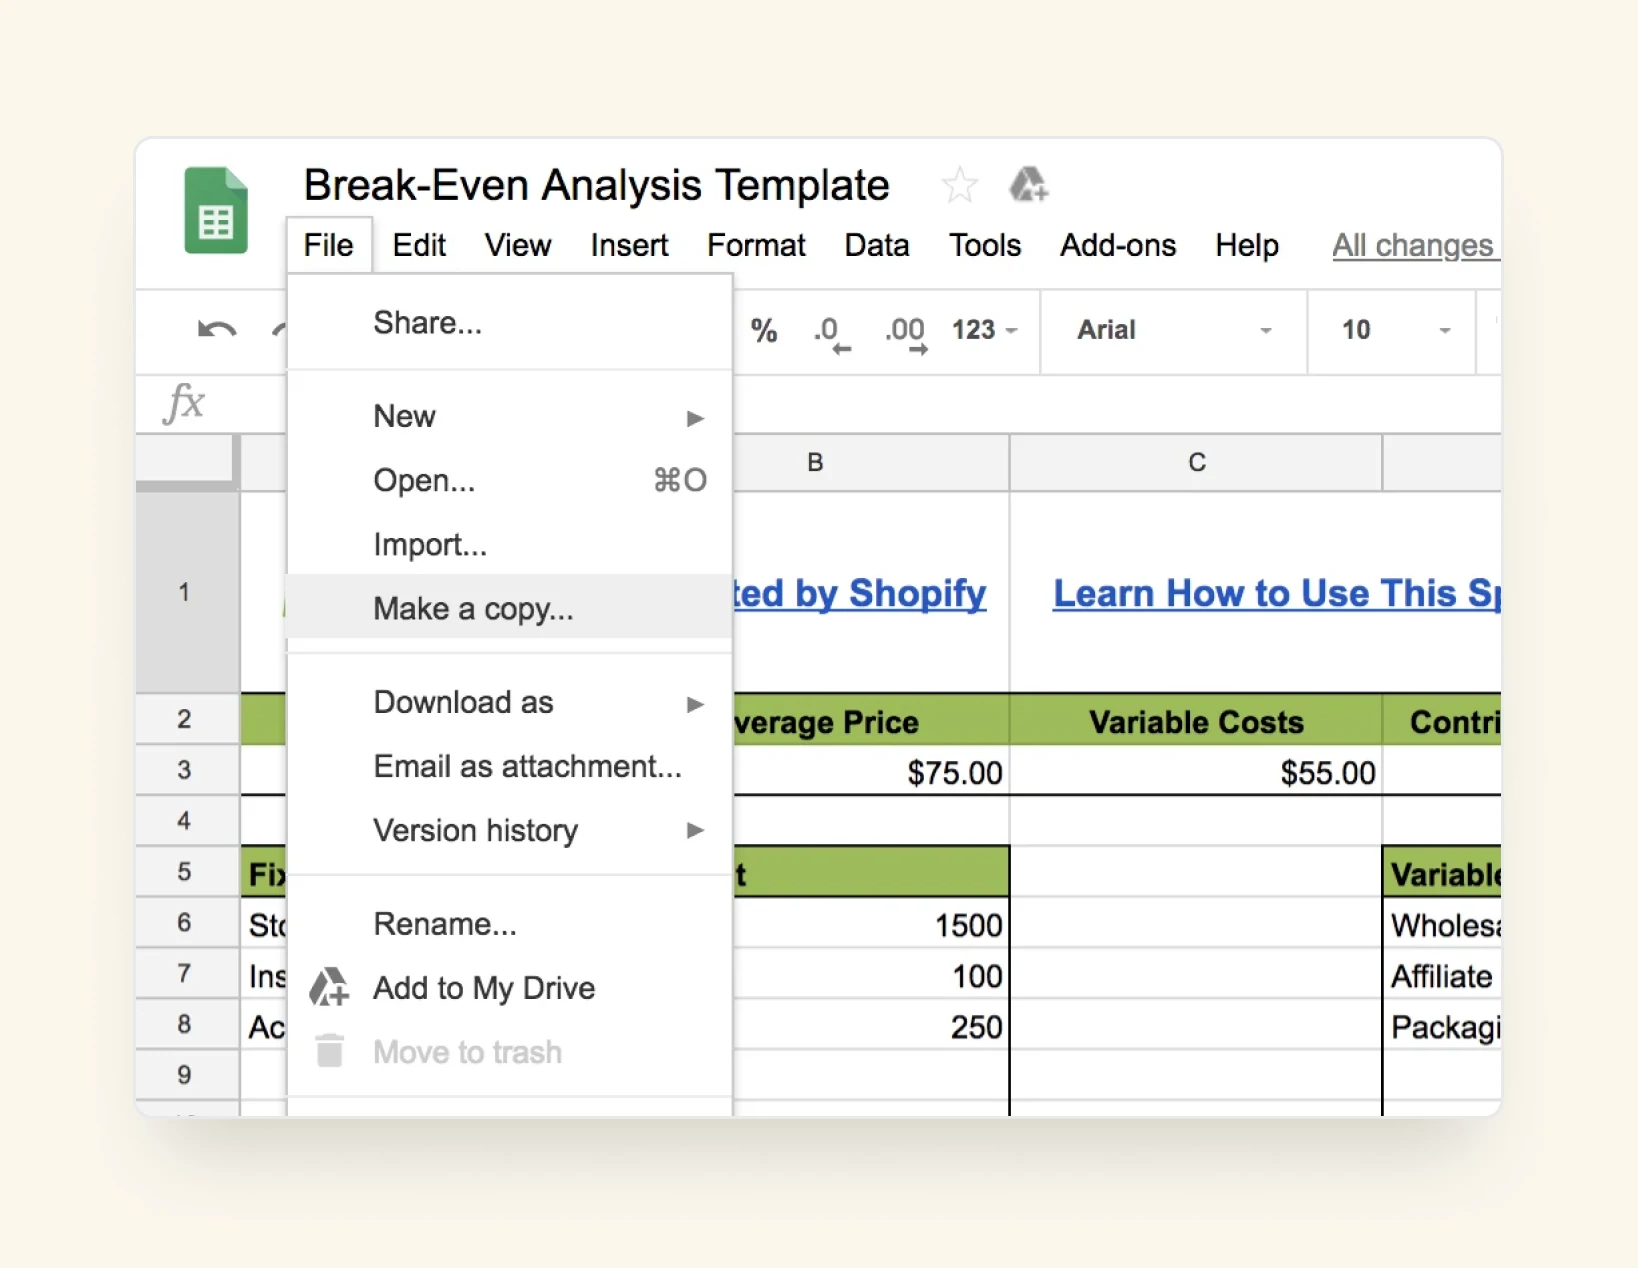
Task: Click the All changes saved link
Action: pos(1413,246)
